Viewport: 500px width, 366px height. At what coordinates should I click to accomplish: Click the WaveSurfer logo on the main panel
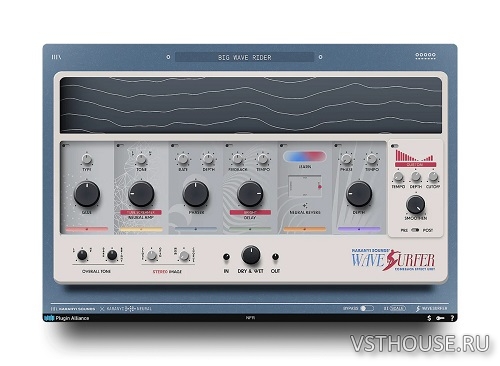pos(393,259)
